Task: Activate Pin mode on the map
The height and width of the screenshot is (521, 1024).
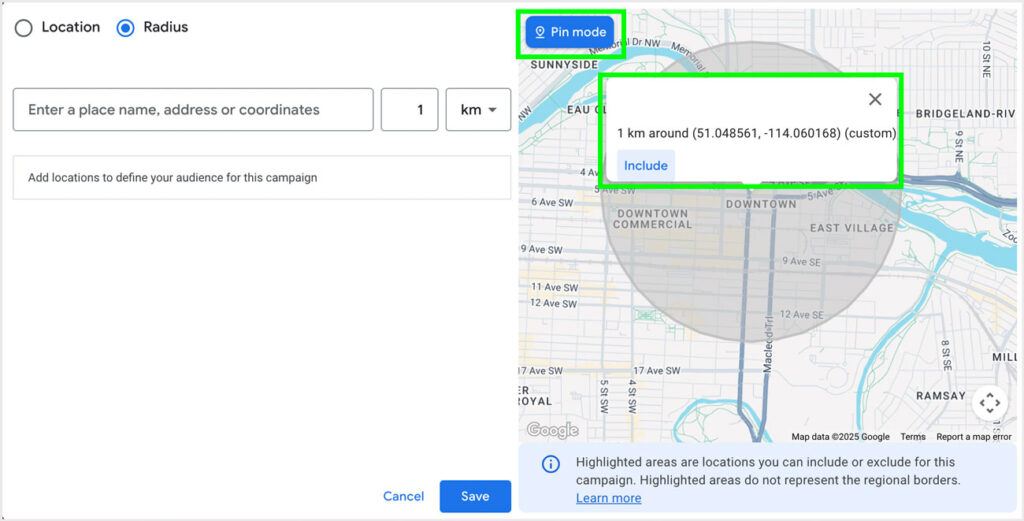Action: pos(569,32)
